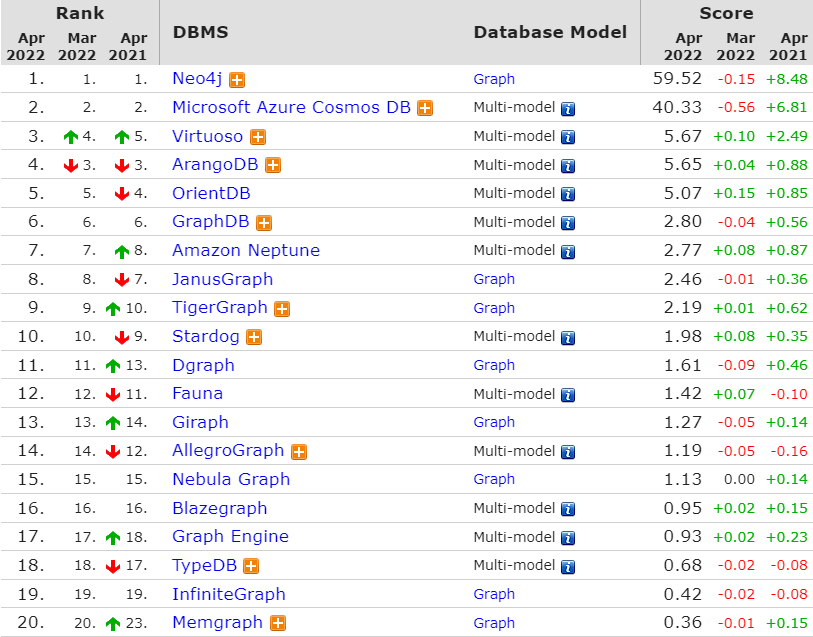
Task: Follow the ArangoDB link
Action: 215,164
